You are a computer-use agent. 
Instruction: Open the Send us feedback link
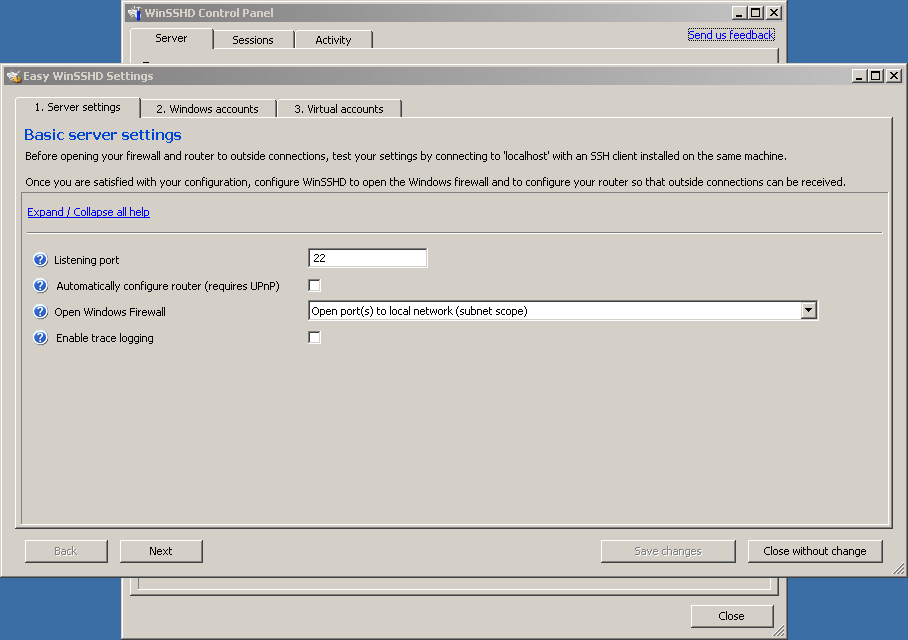[x=731, y=33]
